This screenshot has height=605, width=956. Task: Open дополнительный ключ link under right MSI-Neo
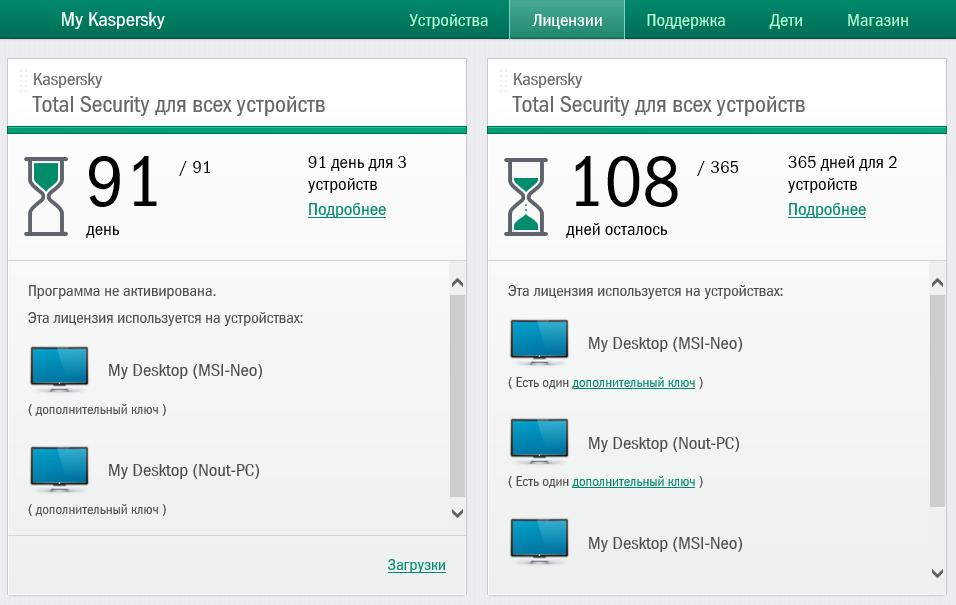coord(633,382)
